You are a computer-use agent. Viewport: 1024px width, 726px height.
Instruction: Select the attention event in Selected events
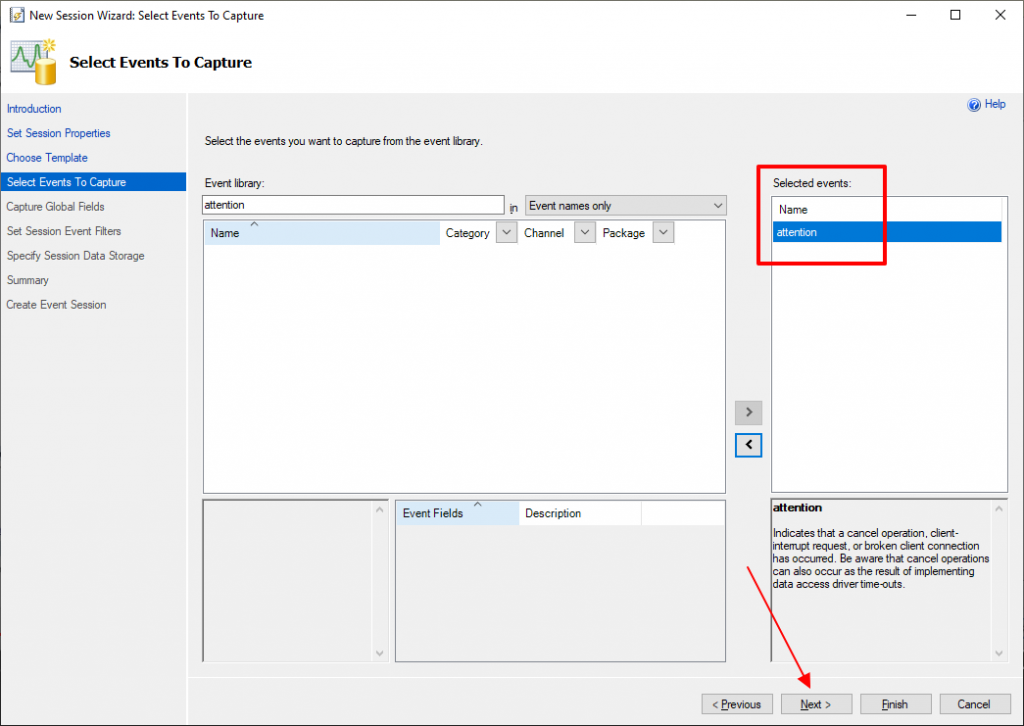click(x=887, y=232)
